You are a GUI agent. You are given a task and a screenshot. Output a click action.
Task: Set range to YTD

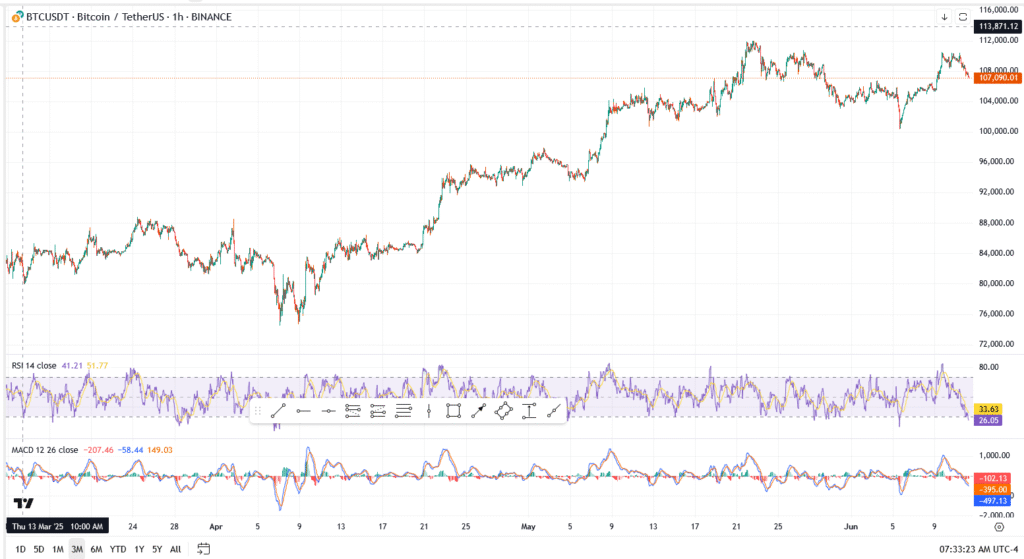tap(118, 548)
